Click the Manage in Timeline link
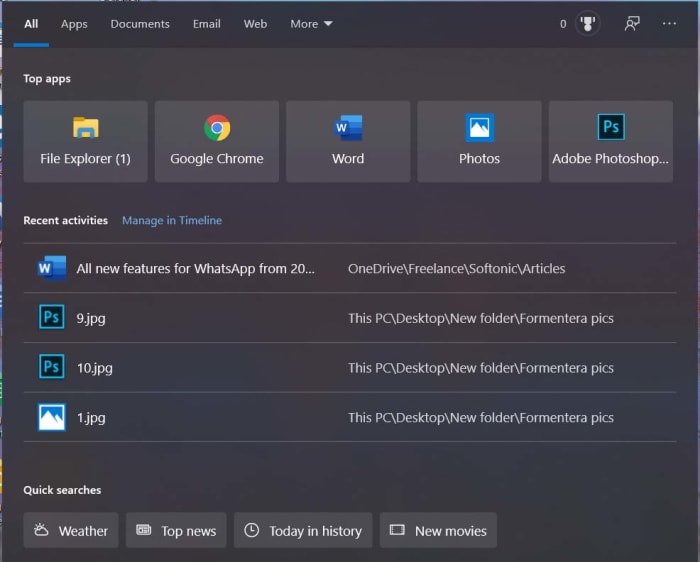Screen dimensions: 700x562 click(172, 220)
